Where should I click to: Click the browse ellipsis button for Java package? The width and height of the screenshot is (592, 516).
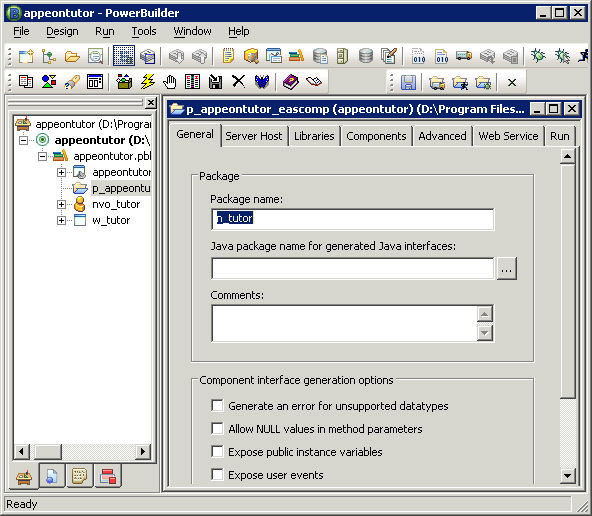click(506, 269)
